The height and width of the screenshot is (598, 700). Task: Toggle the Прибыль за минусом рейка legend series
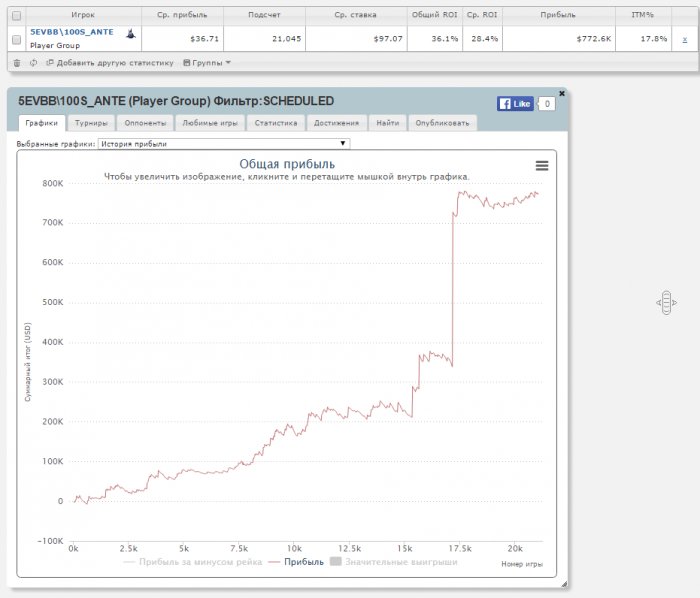click(192, 562)
